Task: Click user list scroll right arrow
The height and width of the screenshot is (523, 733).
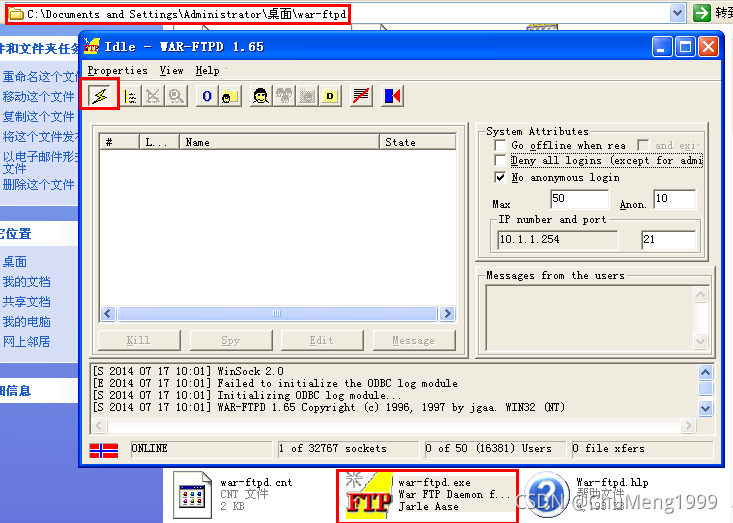Action: pyautogui.click(x=447, y=313)
